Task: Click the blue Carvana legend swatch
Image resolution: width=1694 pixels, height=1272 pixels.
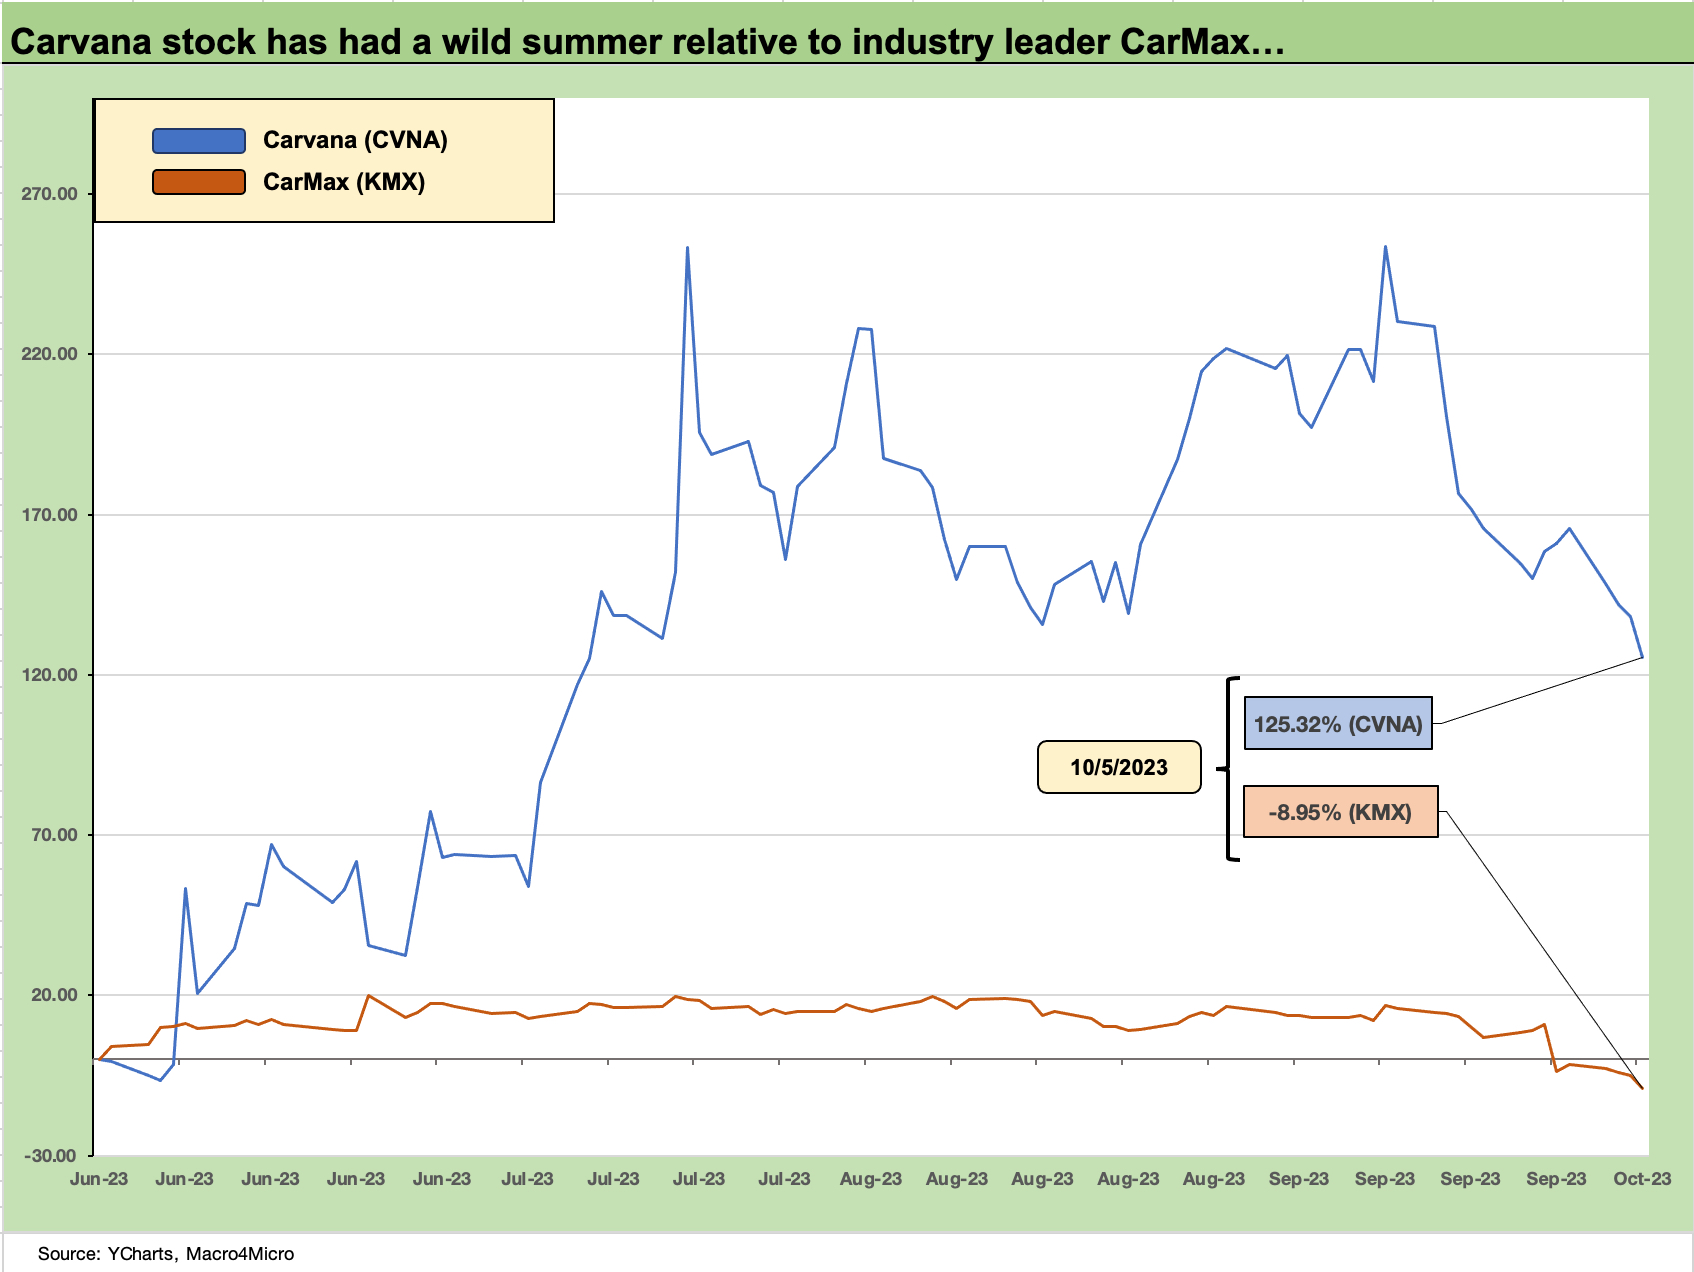Action: click(x=198, y=141)
